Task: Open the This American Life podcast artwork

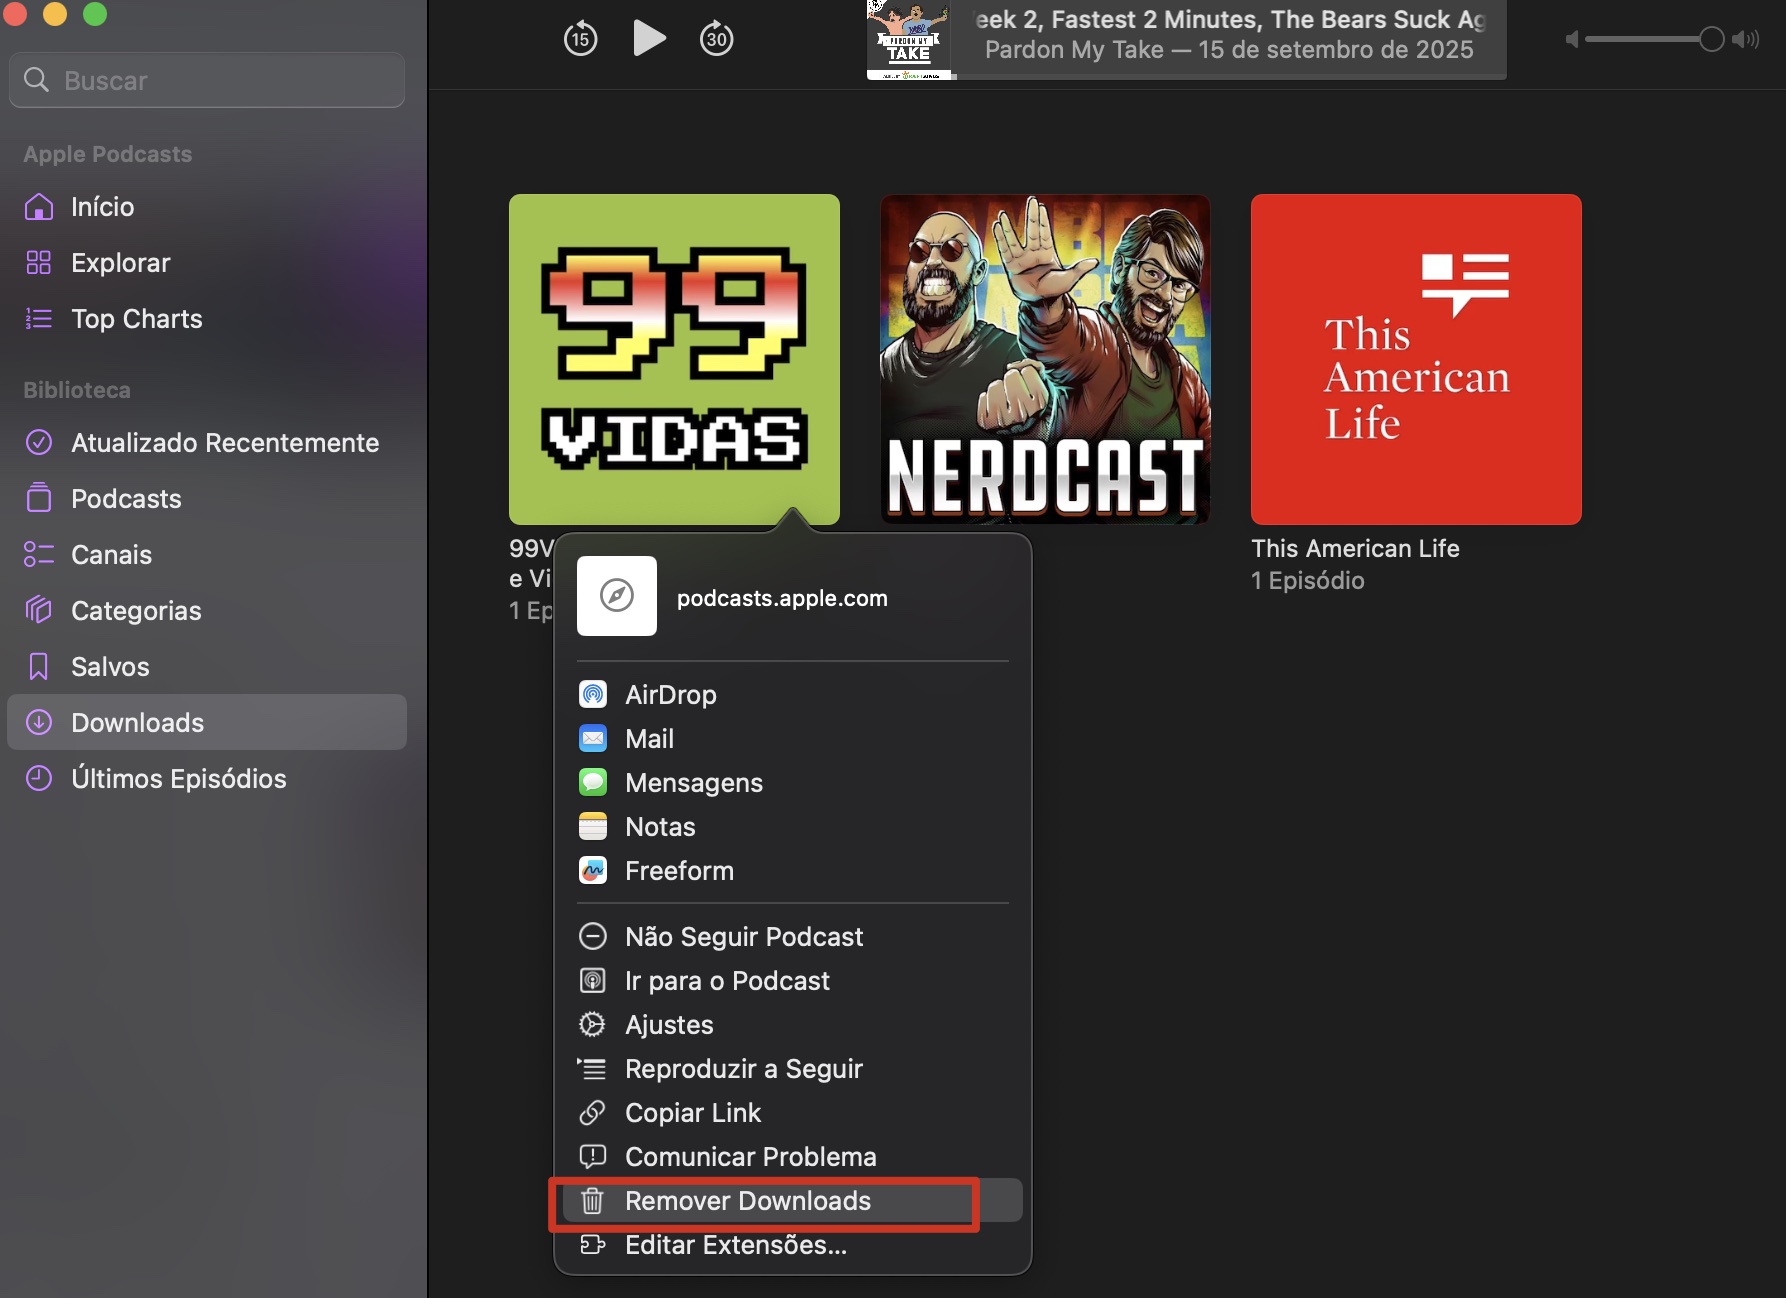Action: pos(1415,358)
